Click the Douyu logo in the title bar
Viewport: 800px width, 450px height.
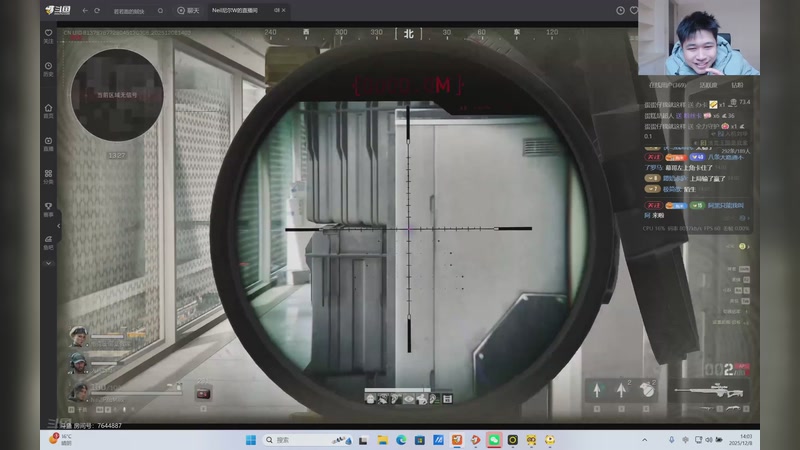tap(58, 10)
